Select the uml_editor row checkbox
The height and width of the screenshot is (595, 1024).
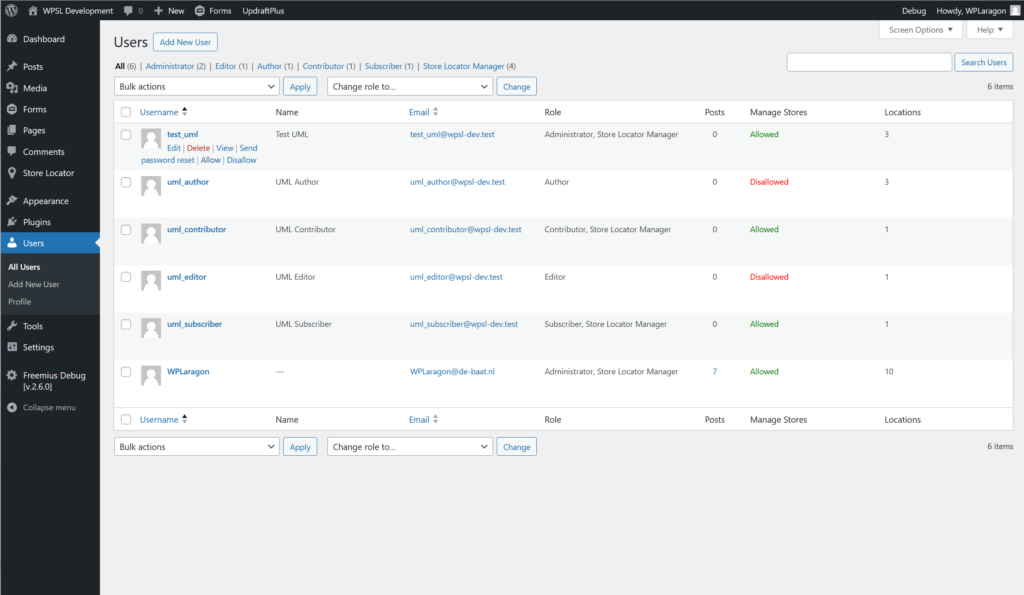click(x=126, y=277)
